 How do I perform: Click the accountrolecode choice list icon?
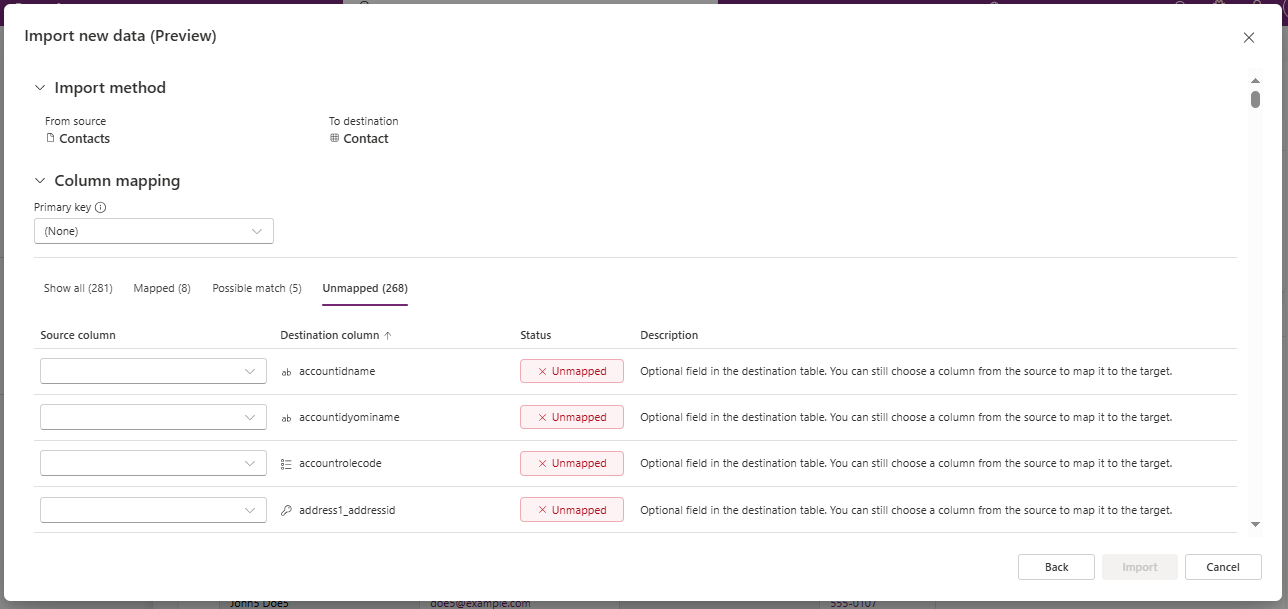pyautogui.click(x=287, y=464)
